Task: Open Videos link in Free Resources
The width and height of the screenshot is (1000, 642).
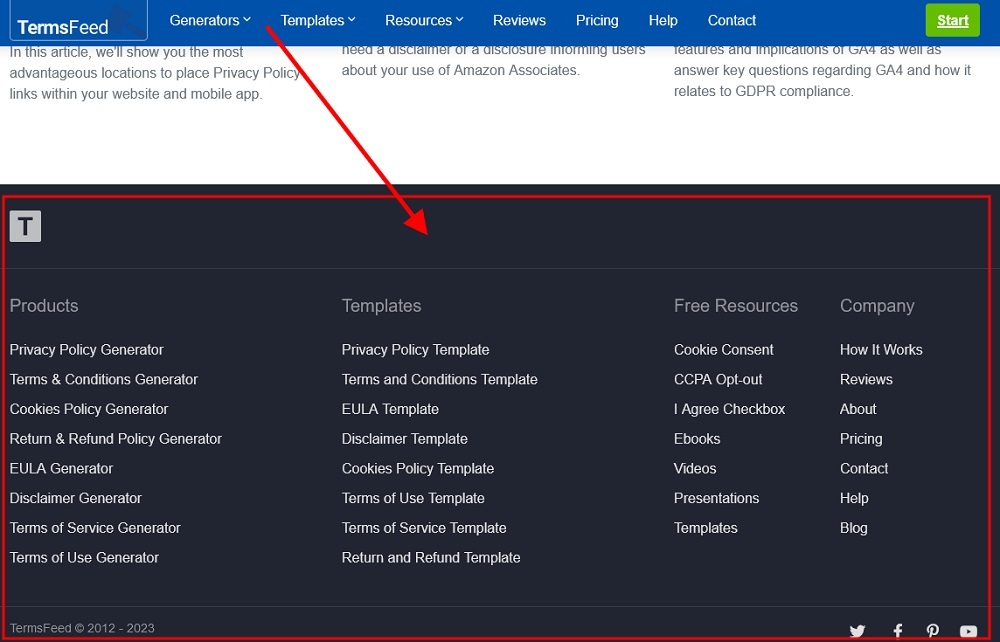Action: click(x=695, y=469)
